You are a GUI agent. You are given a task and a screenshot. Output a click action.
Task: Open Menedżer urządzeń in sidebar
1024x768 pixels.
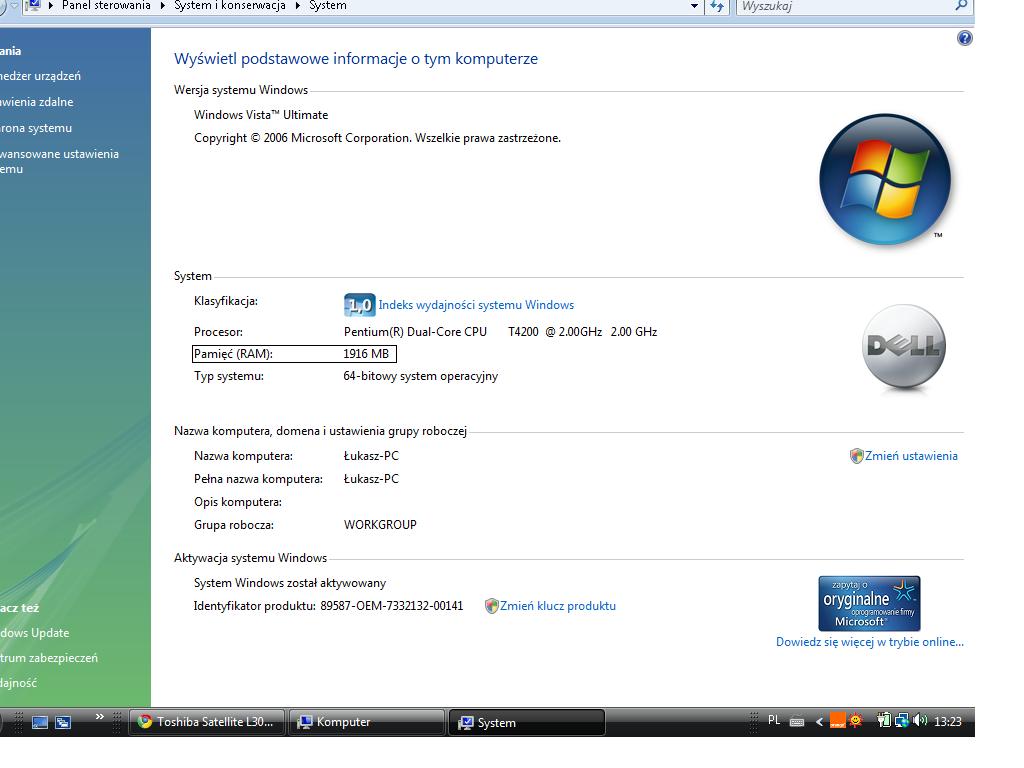point(40,76)
